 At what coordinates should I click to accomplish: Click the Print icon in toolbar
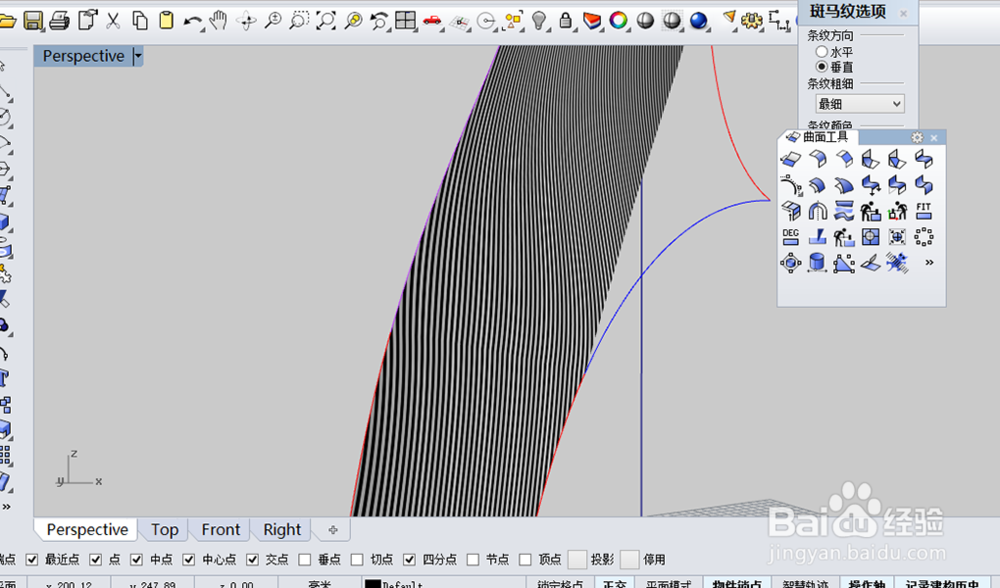coord(59,20)
